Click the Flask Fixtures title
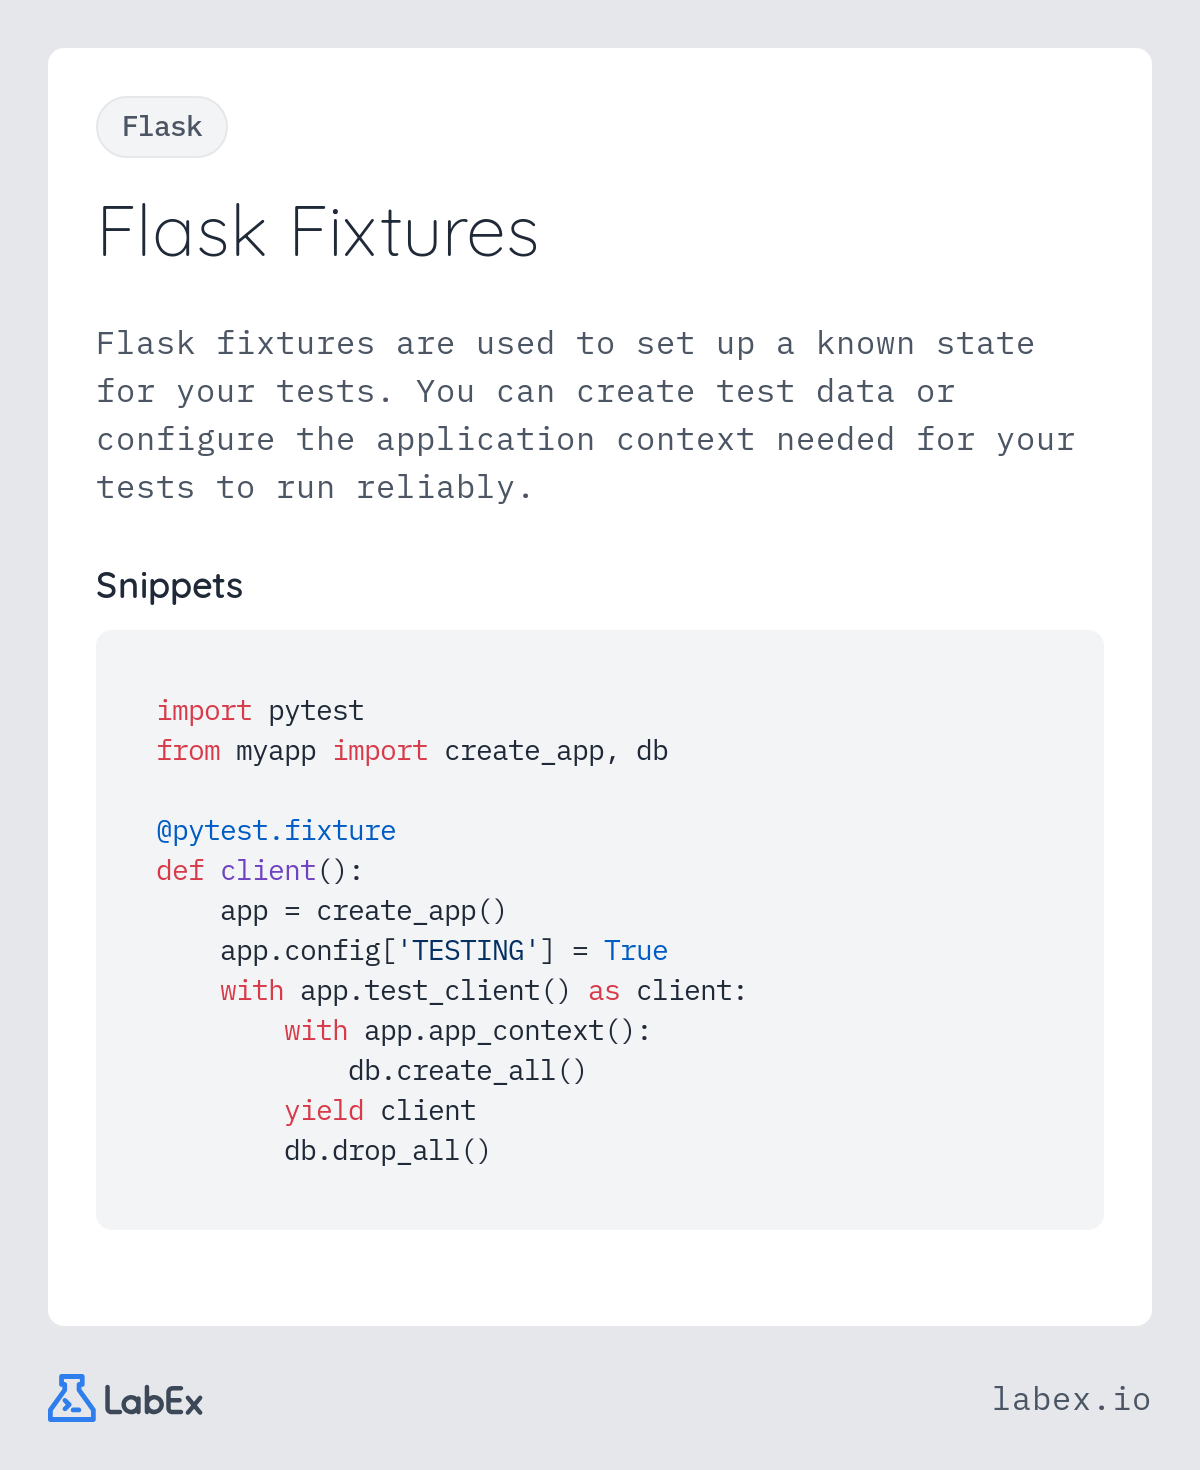The width and height of the screenshot is (1200, 1470). [x=318, y=232]
